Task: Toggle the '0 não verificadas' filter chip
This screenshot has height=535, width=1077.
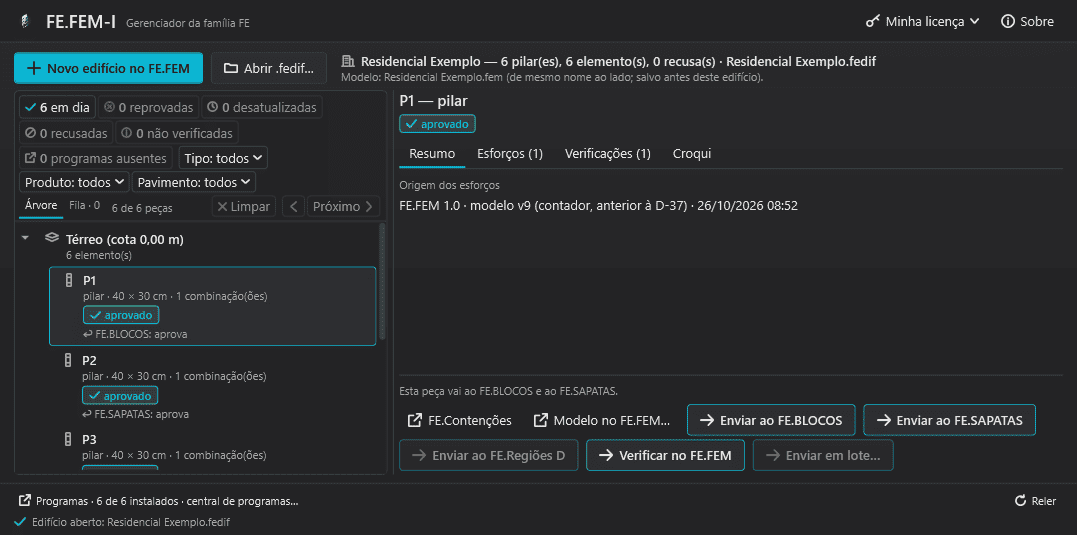Action: point(177,133)
